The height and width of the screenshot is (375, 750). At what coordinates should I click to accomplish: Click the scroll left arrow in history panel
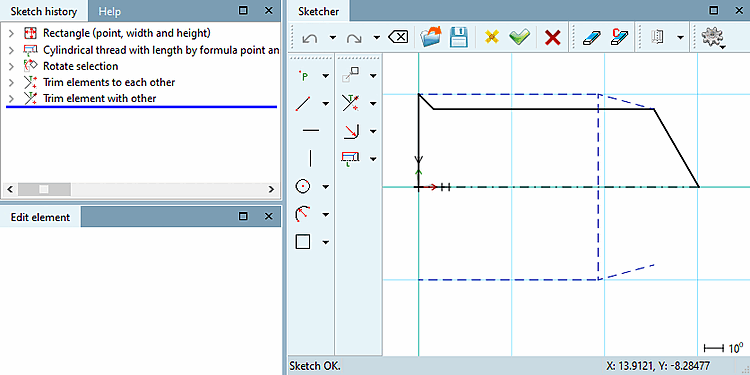point(9,189)
